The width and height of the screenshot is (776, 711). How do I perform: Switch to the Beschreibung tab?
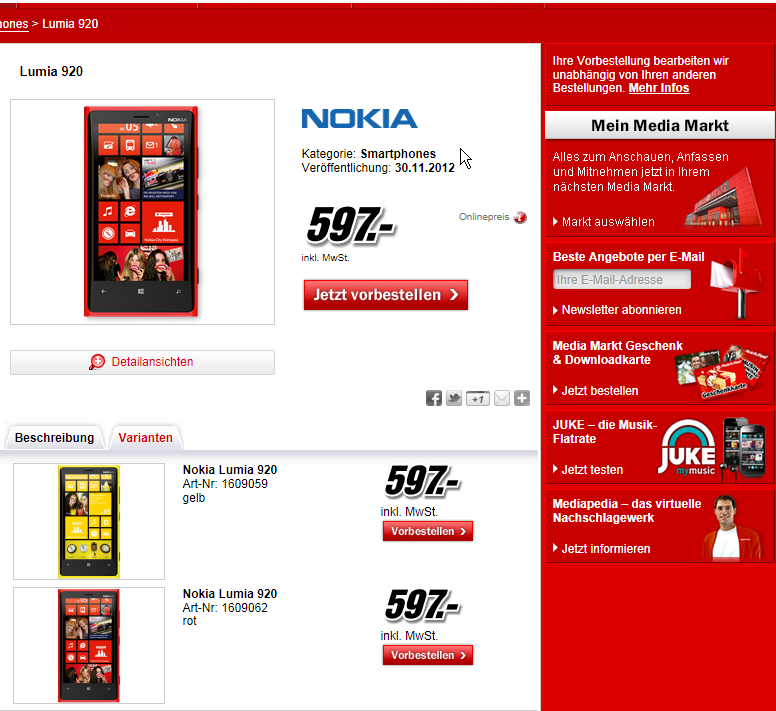[x=54, y=438]
